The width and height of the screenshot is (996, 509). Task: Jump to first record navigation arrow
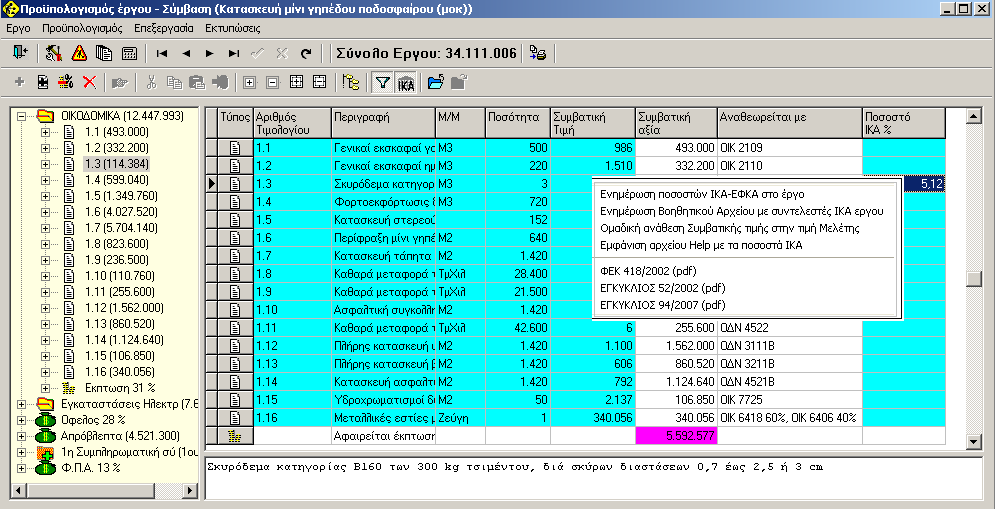point(162,53)
